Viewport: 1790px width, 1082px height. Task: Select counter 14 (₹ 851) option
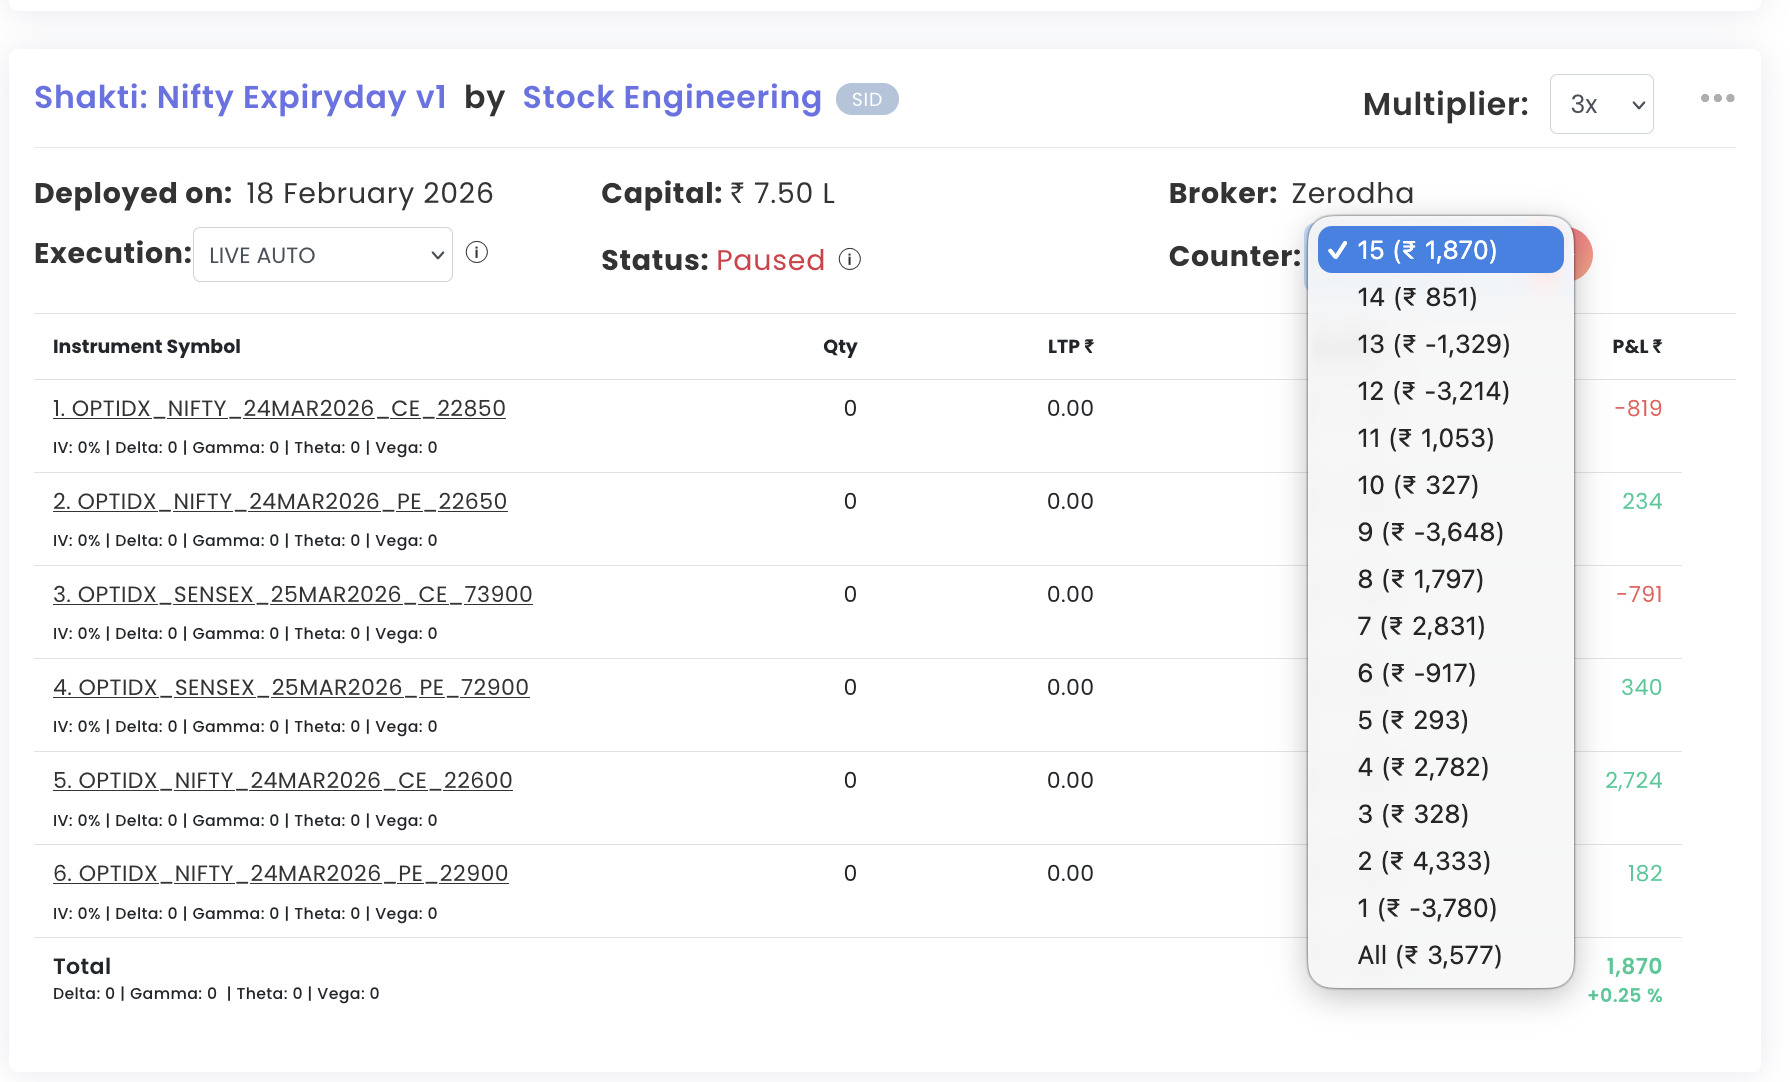click(x=1417, y=297)
